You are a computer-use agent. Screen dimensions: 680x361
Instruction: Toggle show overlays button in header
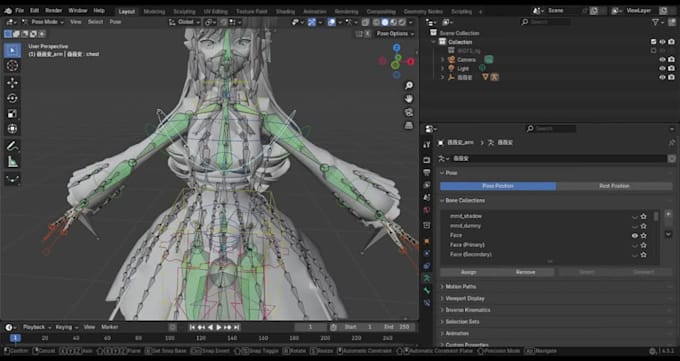pyautogui.click(x=332, y=22)
